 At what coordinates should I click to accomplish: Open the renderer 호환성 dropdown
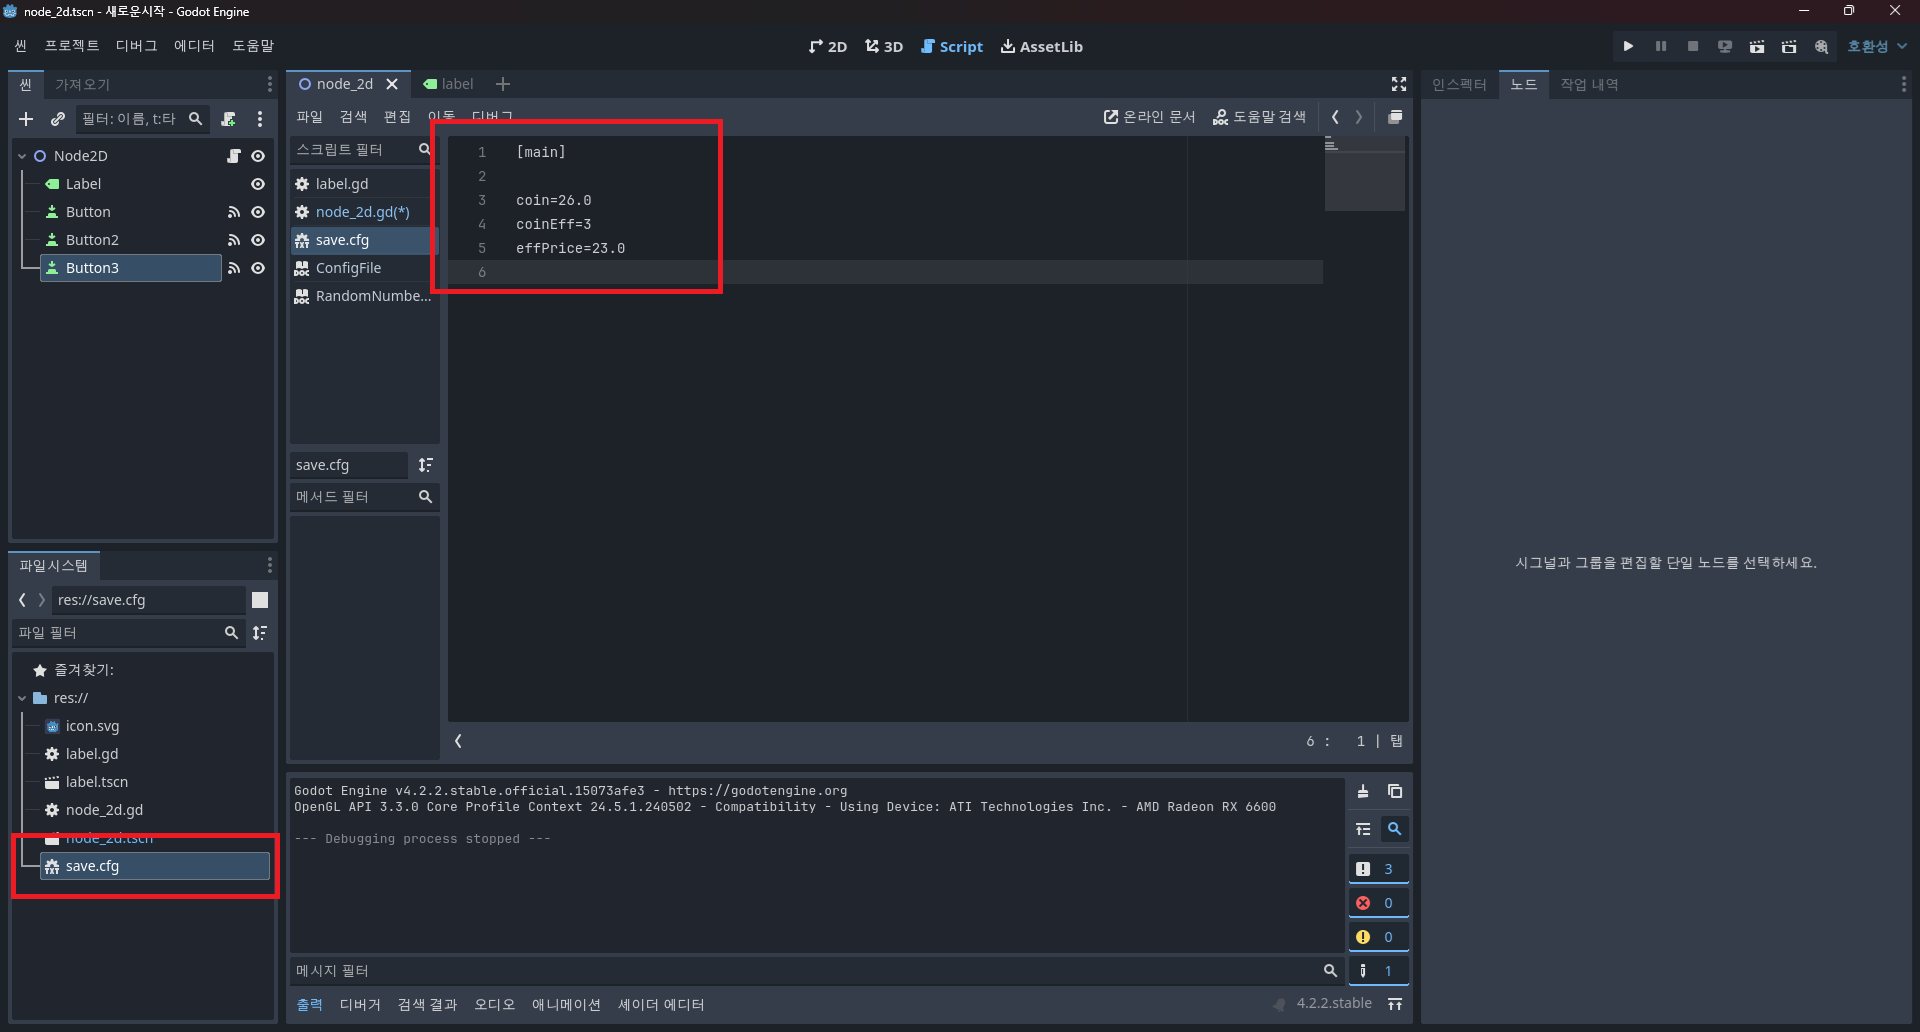click(1877, 46)
